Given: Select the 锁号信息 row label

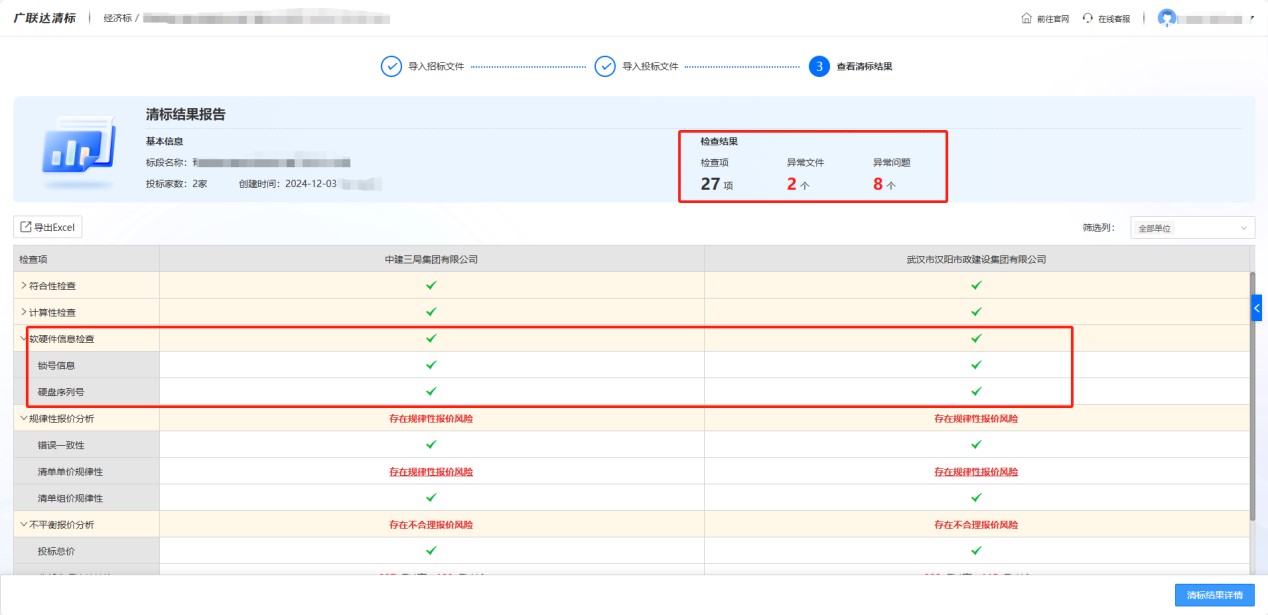Looking at the screenshot, I should [56, 365].
